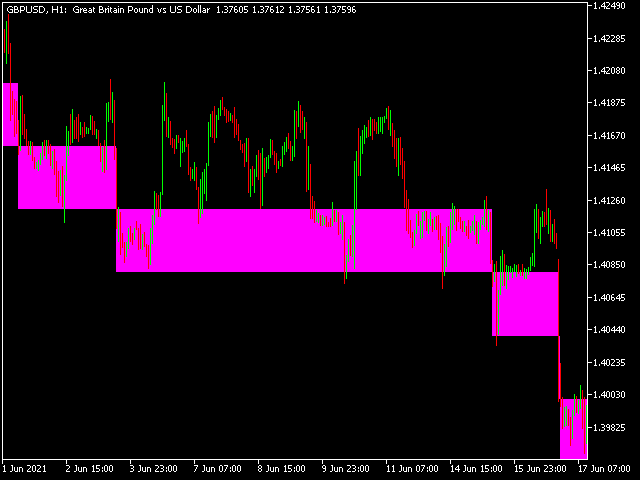The width and height of the screenshot is (640, 480).
Task: Click price label 1.42285
Action: click(609, 39)
